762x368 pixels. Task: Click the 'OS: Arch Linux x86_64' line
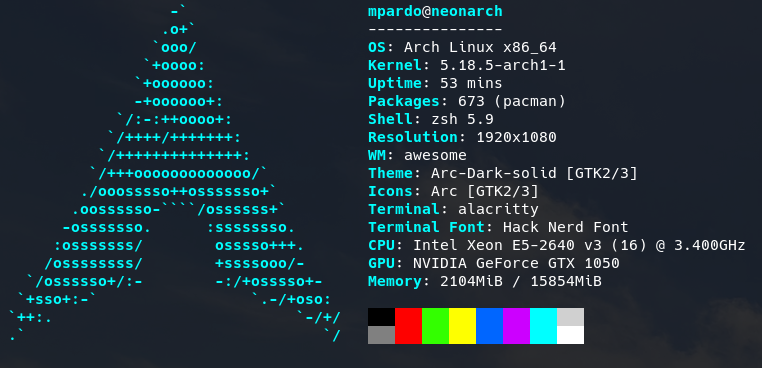pos(462,48)
